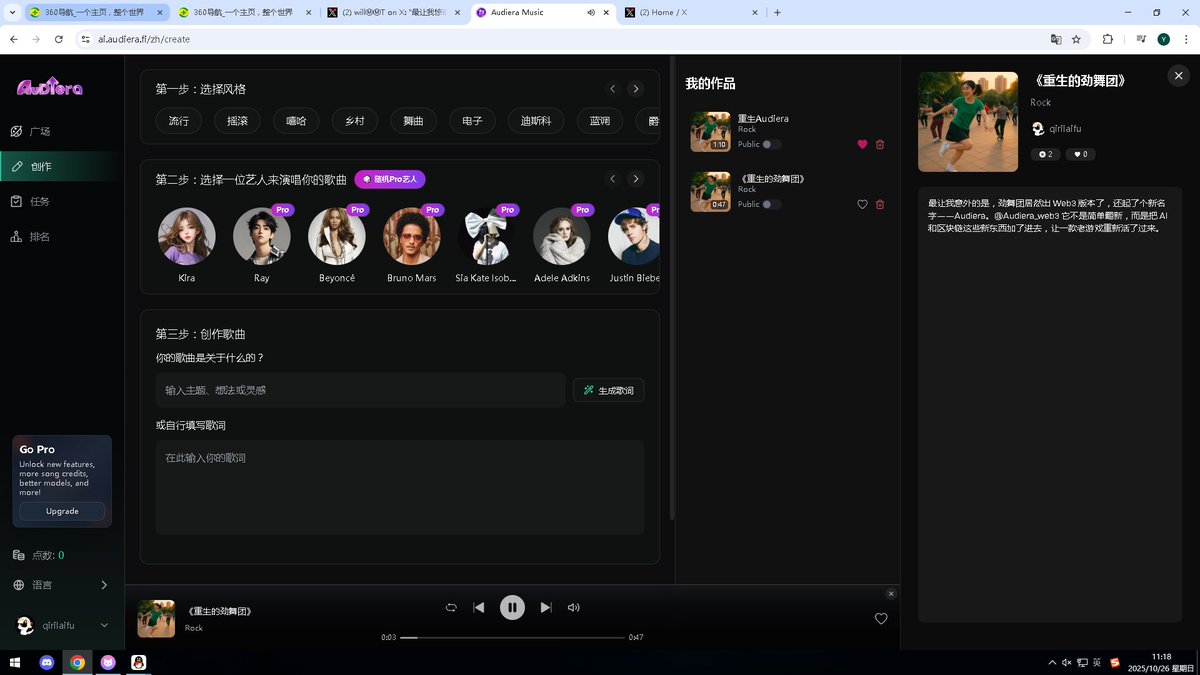
Task: Expand the 语言 language menu
Action: click(62, 585)
